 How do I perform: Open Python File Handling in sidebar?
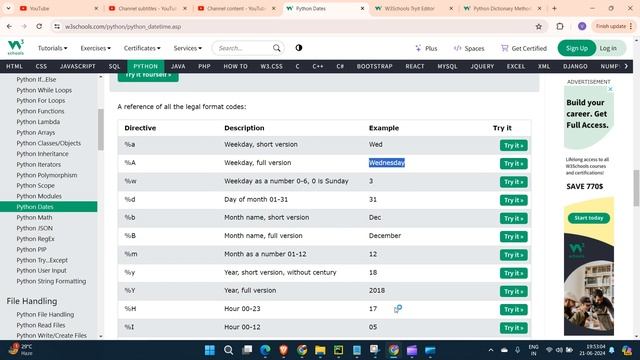coord(45,315)
